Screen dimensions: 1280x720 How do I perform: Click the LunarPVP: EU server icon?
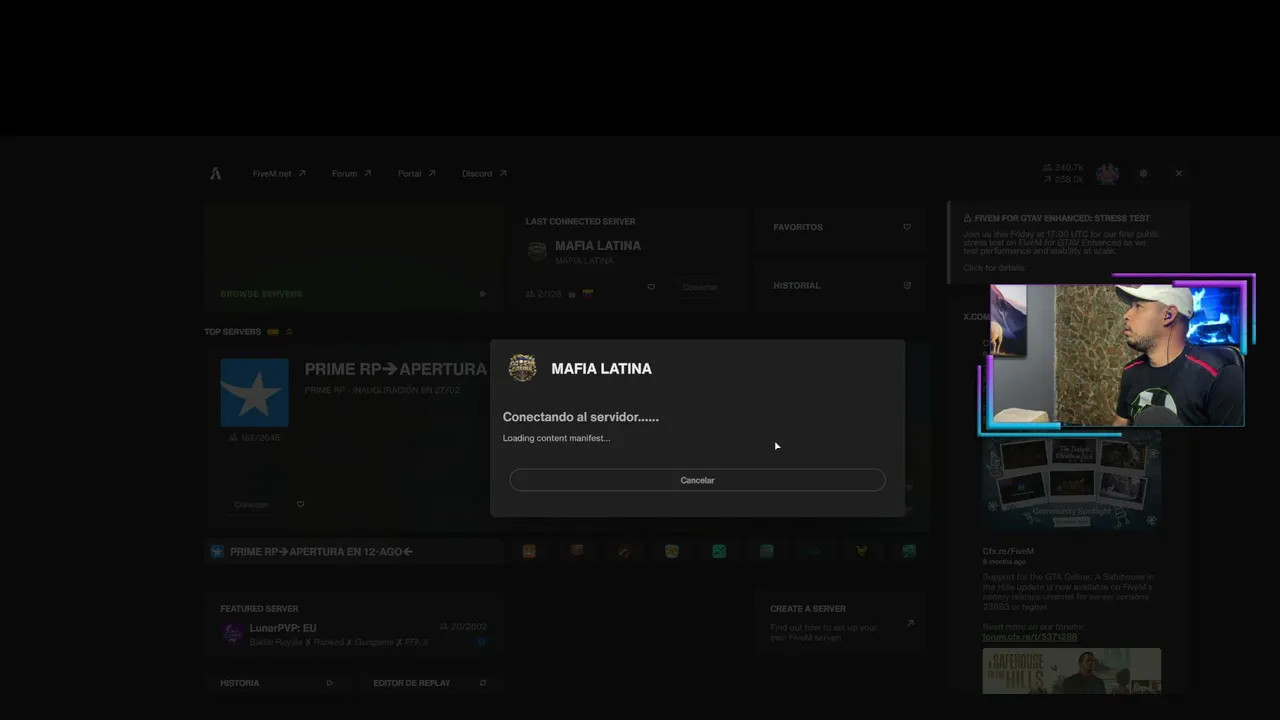click(x=232, y=633)
